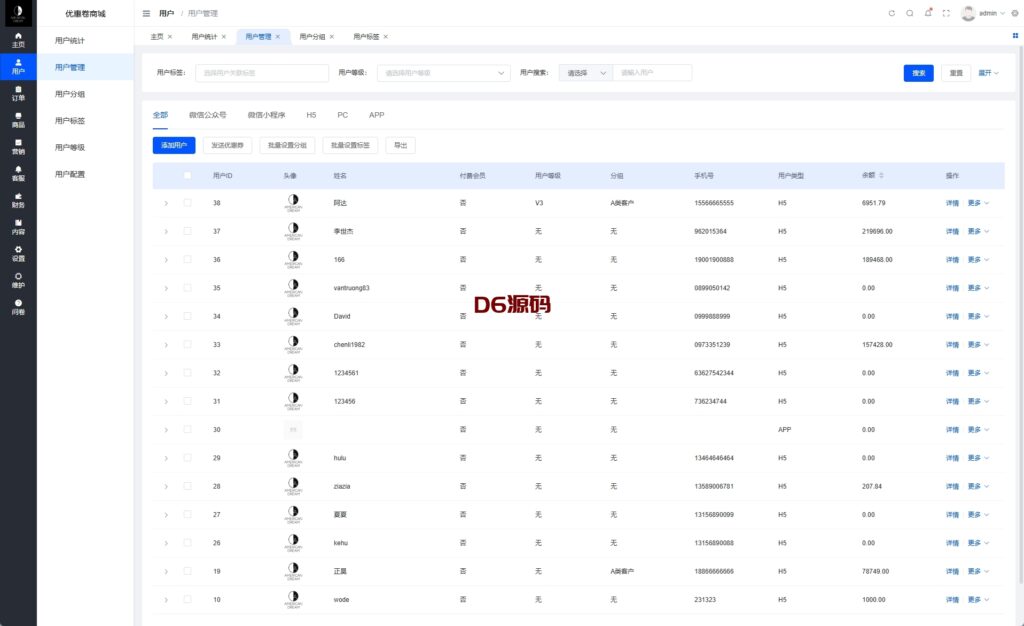Tick the checkbox for user ID 34

(x=187, y=316)
